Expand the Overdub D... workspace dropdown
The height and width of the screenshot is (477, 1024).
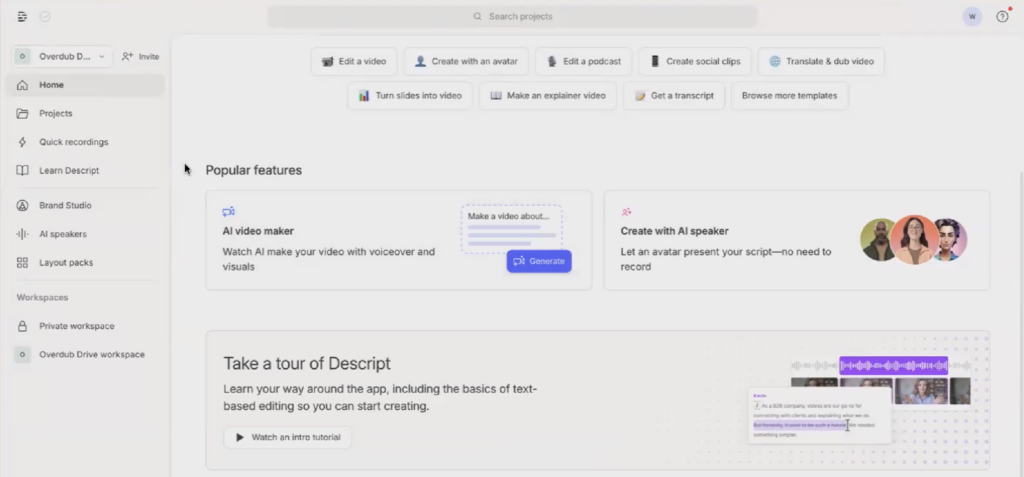(61, 56)
